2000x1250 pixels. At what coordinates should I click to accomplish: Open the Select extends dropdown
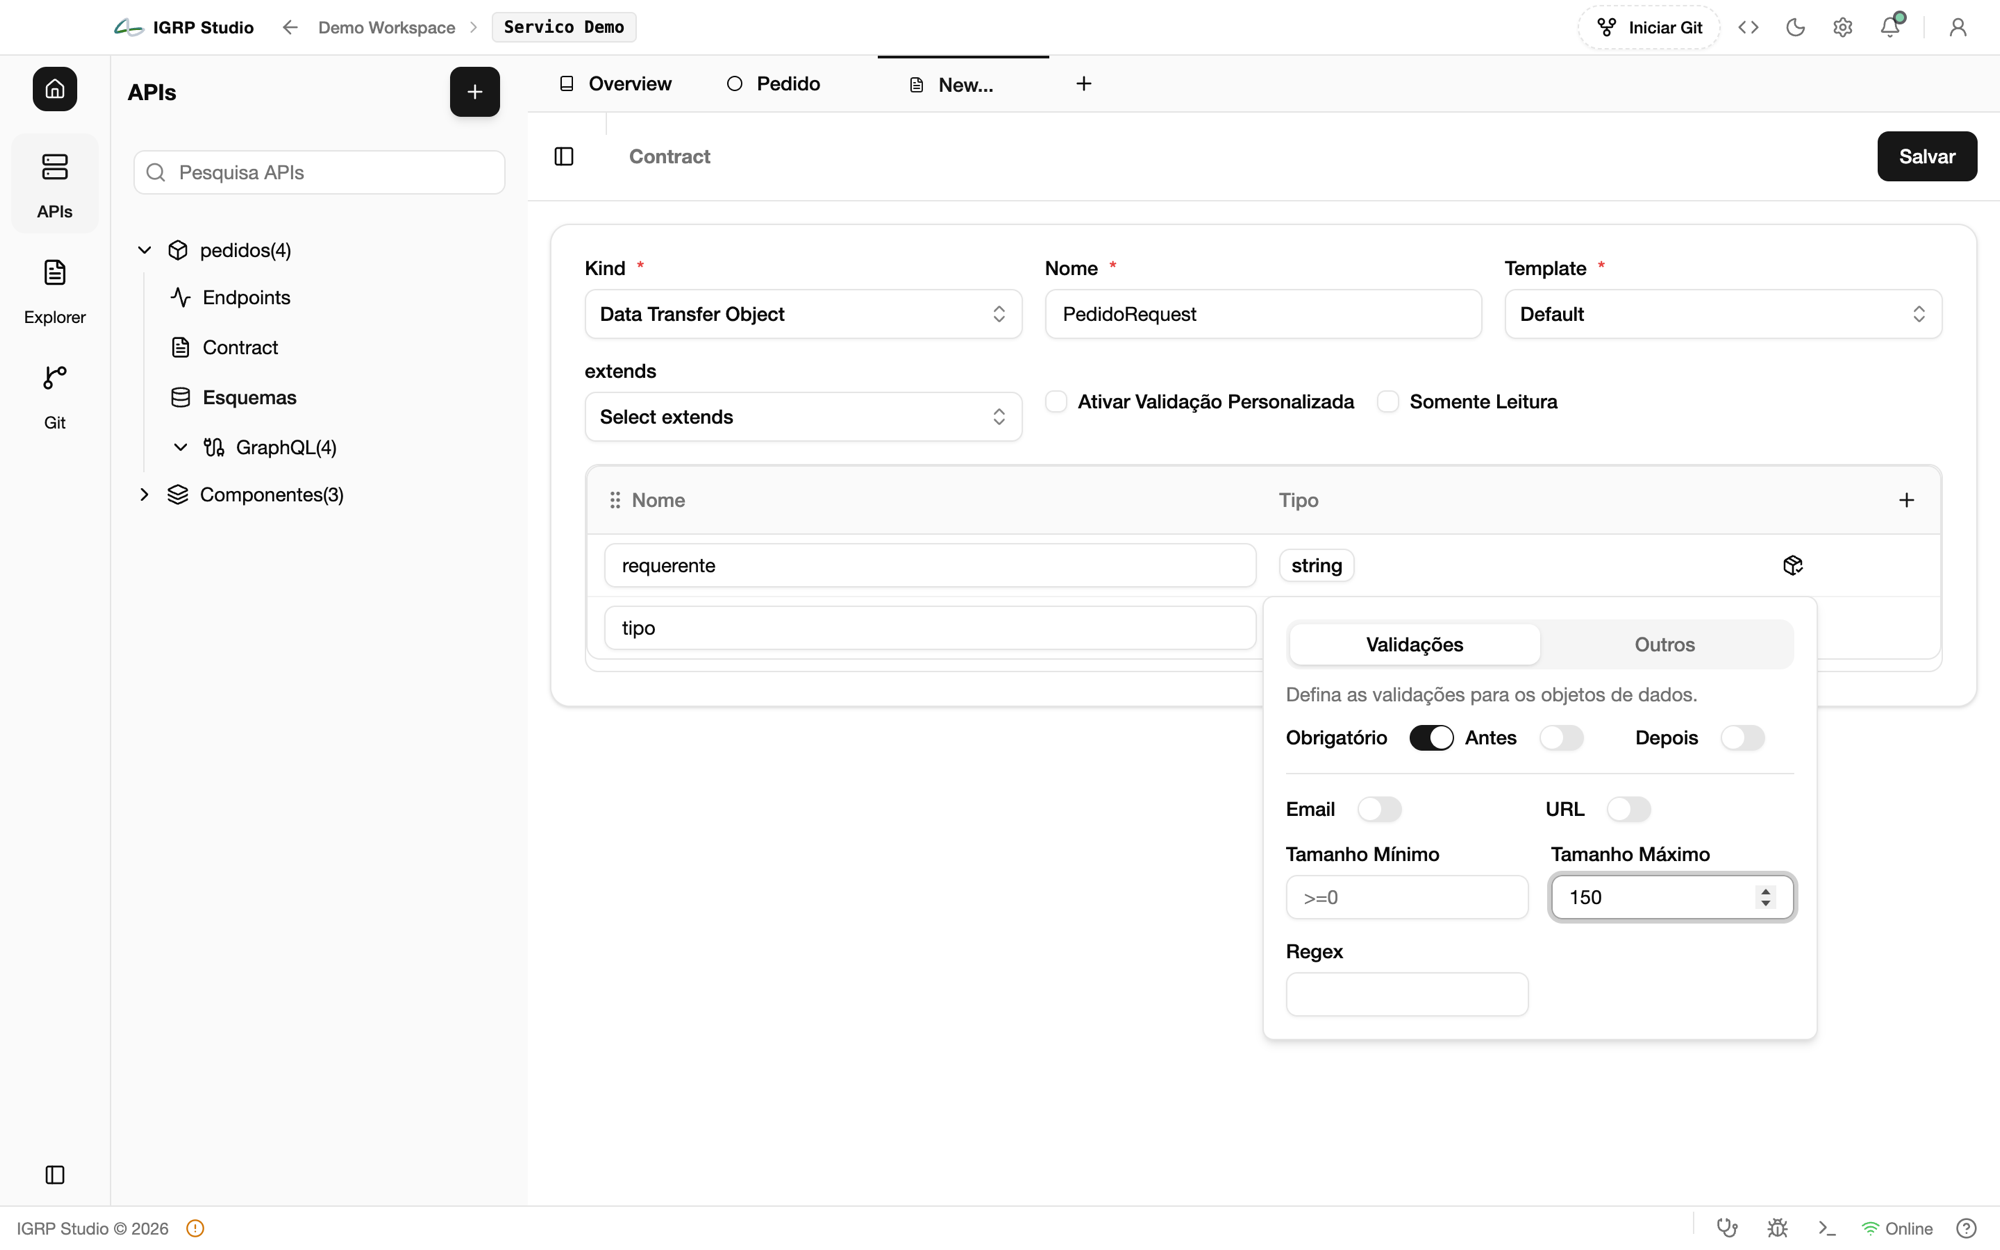pyautogui.click(x=803, y=417)
